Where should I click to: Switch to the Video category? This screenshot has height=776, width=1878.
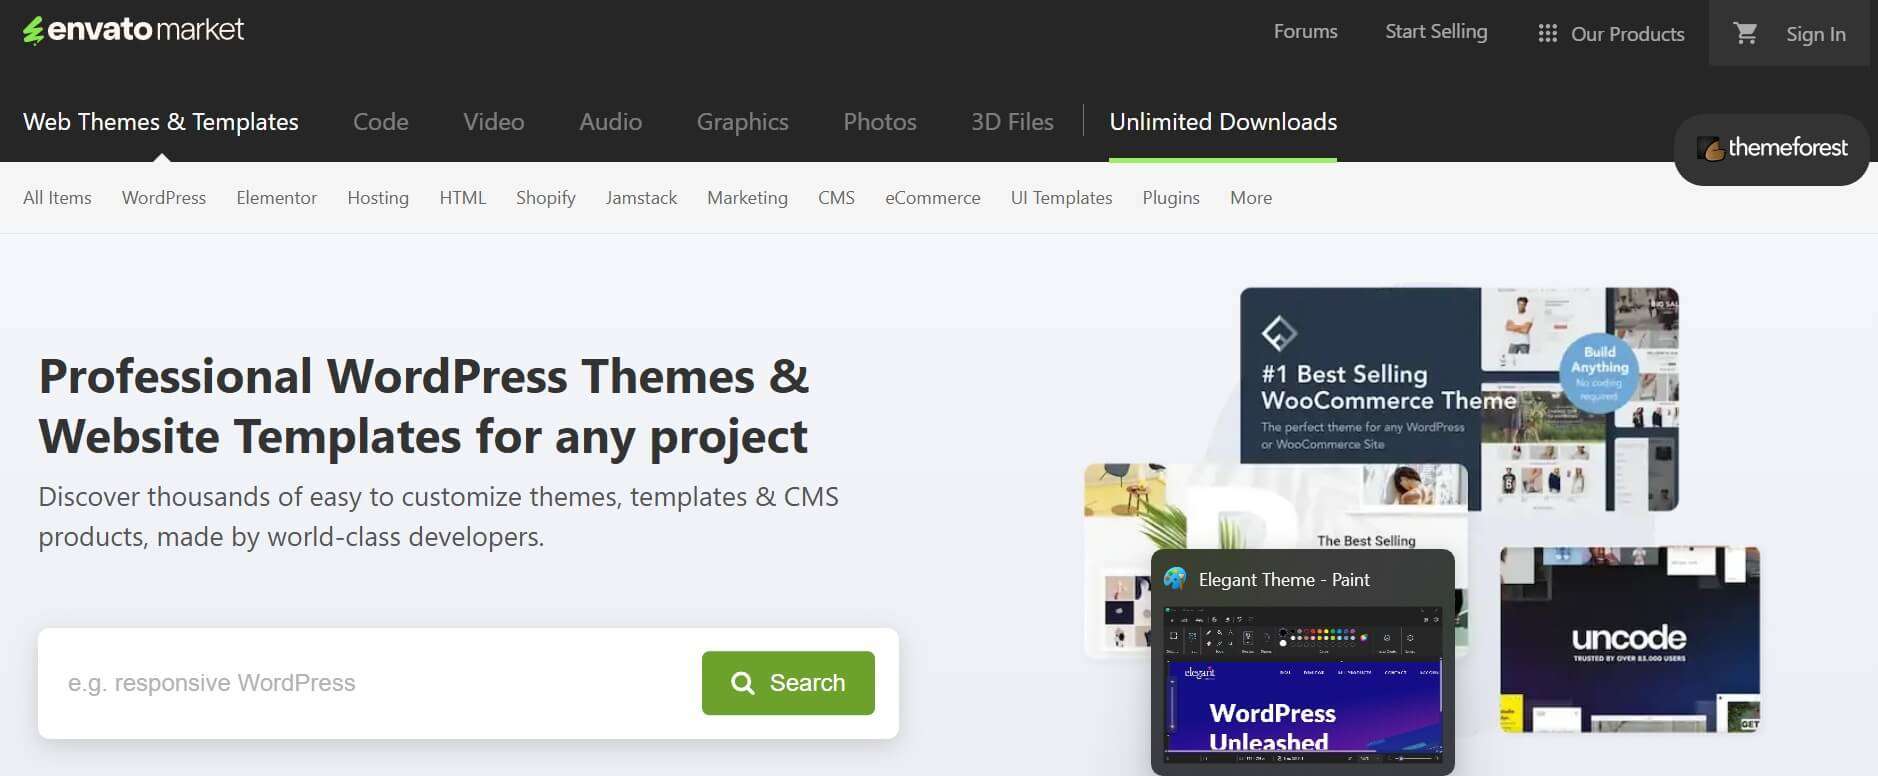click(x=494, y=122)
